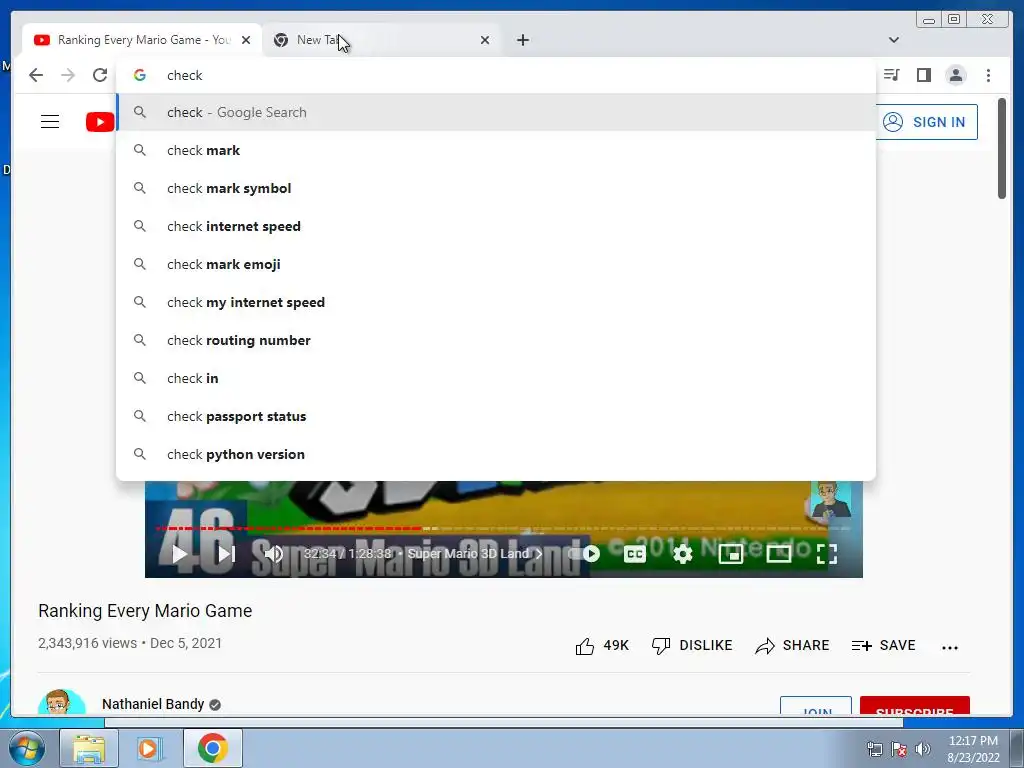Click the network icon in system tray
Screen dimensions: 1024x768
(874, 748)
